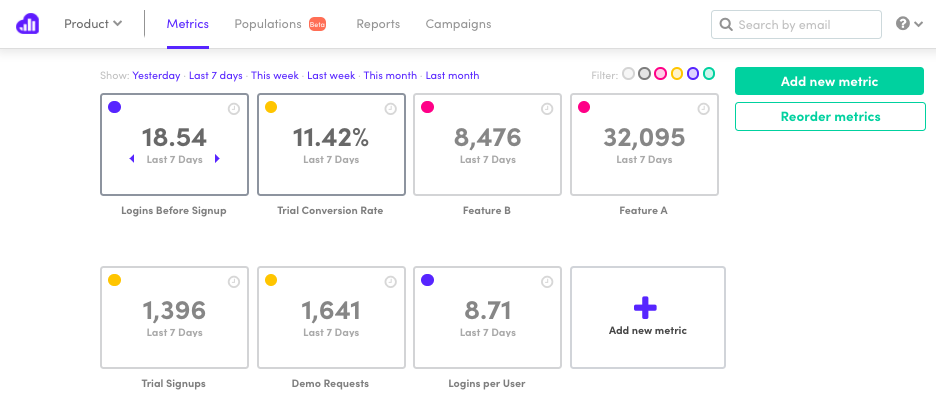936x418 pixels.
Task: Click the clock icon on Trial Conversion Rate card
Action: (x=390, y=108)
